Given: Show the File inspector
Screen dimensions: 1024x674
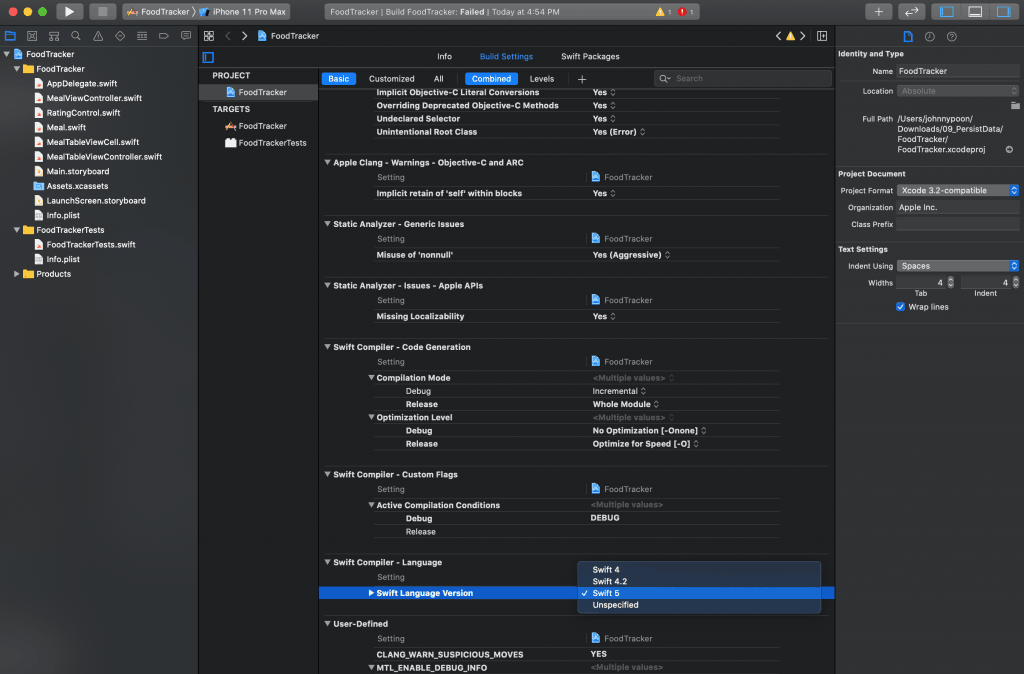Looking at the screenshot, I should pyautogui.click(x=908, y=37).
